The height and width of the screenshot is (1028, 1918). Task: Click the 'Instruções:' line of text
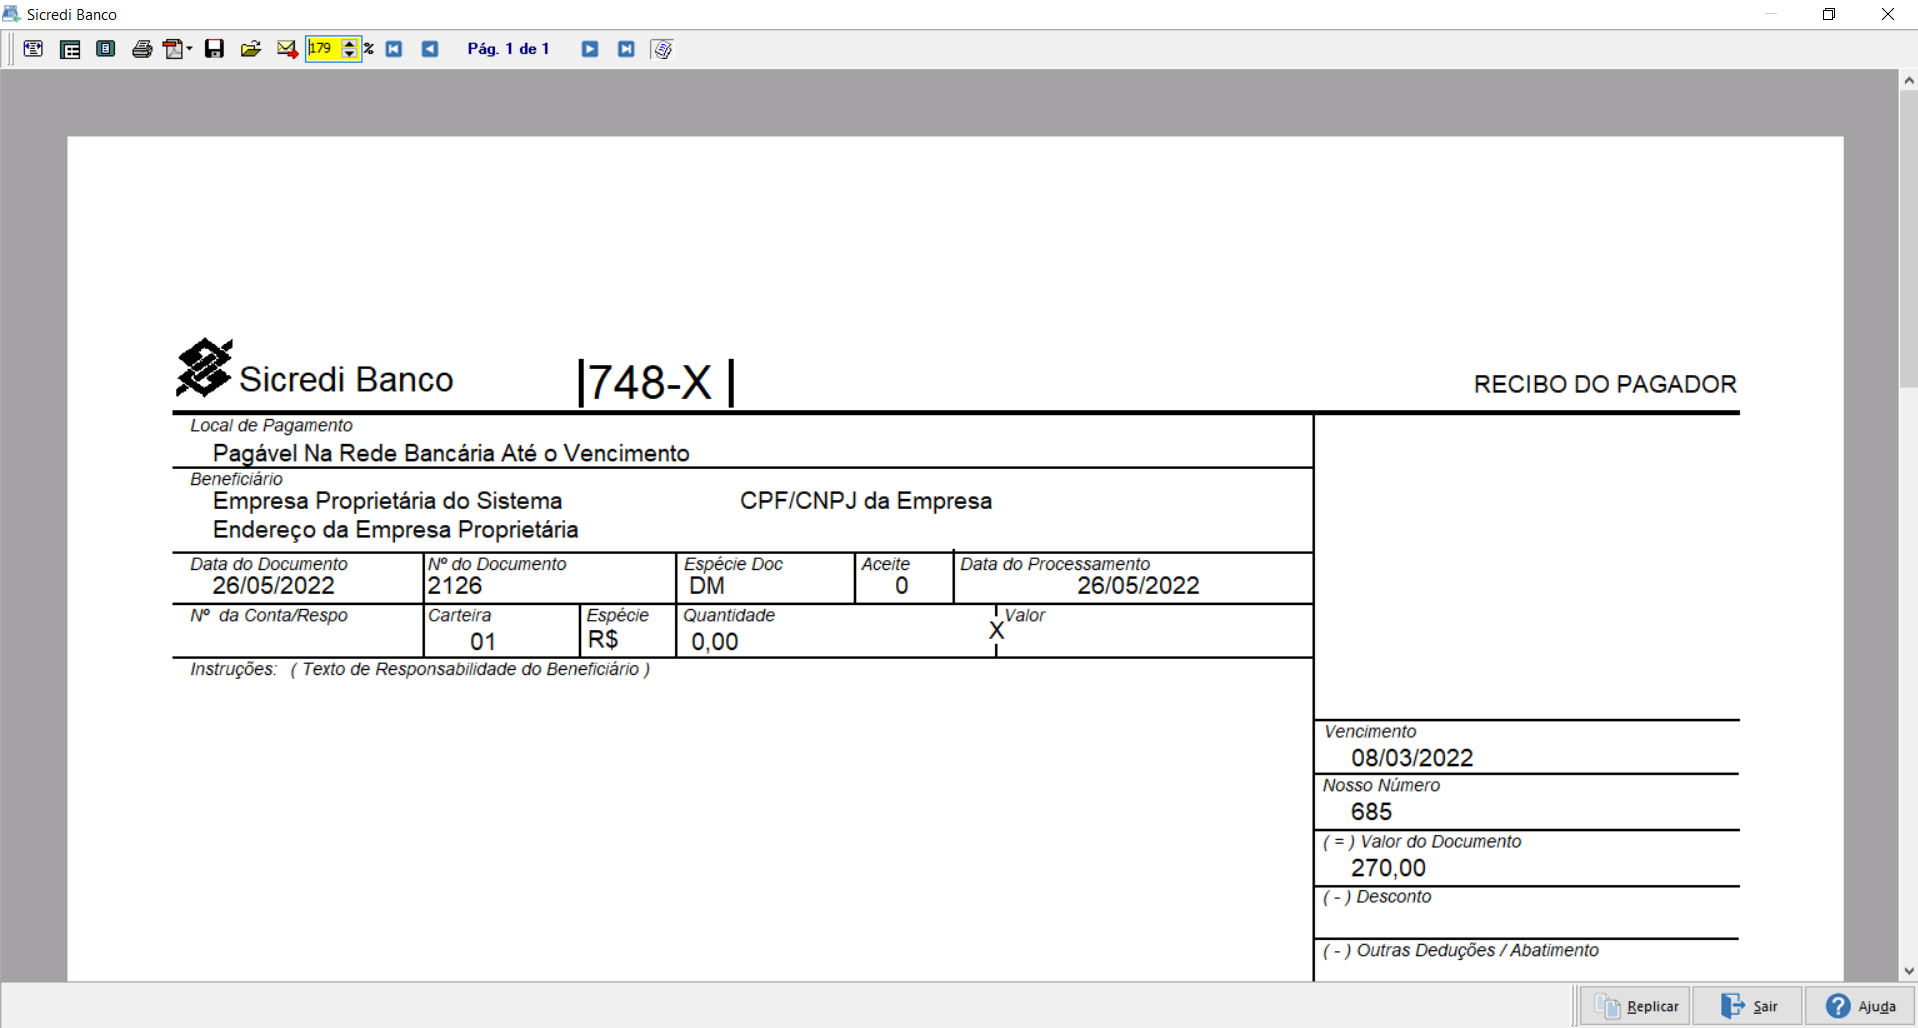420,669
